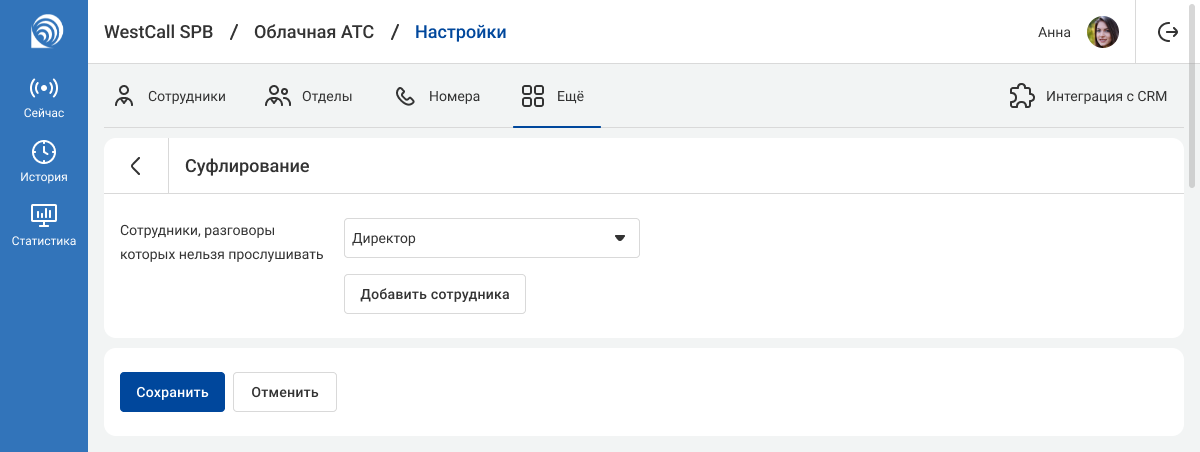Click Анна's profile avatar

coord(1102,32)
